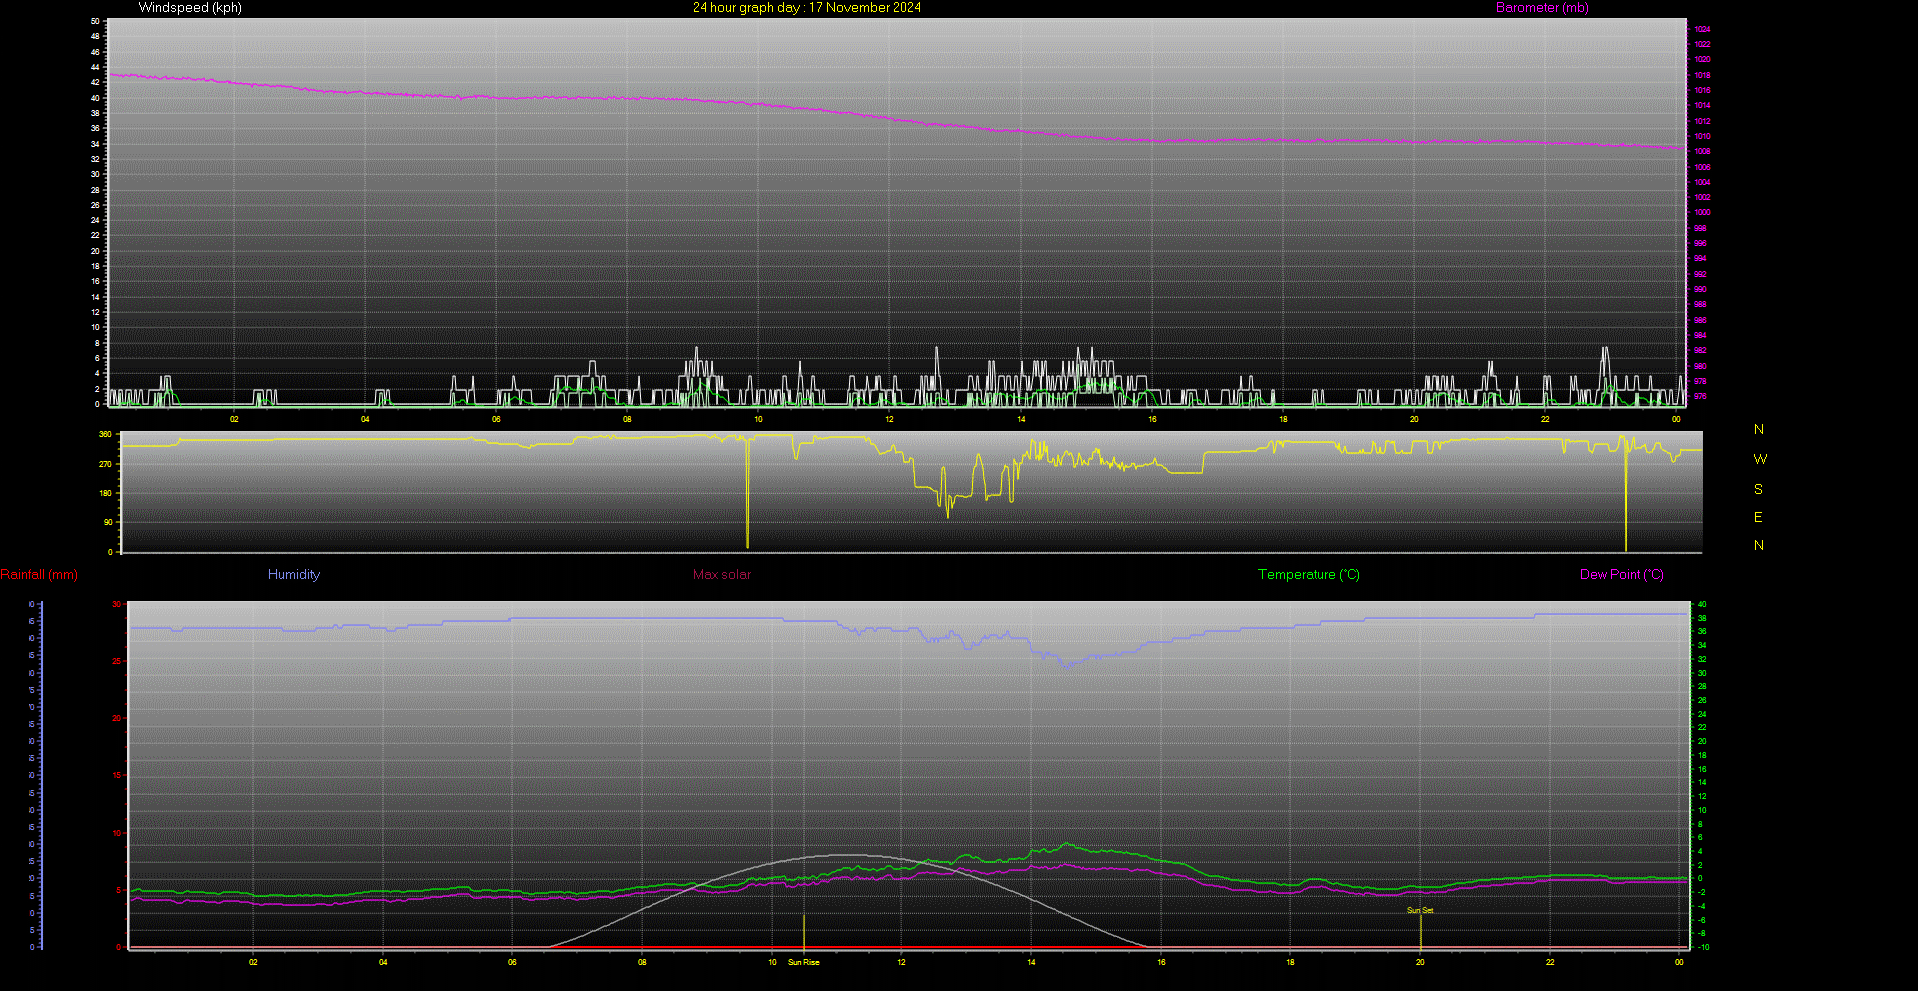This screenshot has width=1918, height=991.
Task: Click the S wind direction letter
Action: point(1758,489)
